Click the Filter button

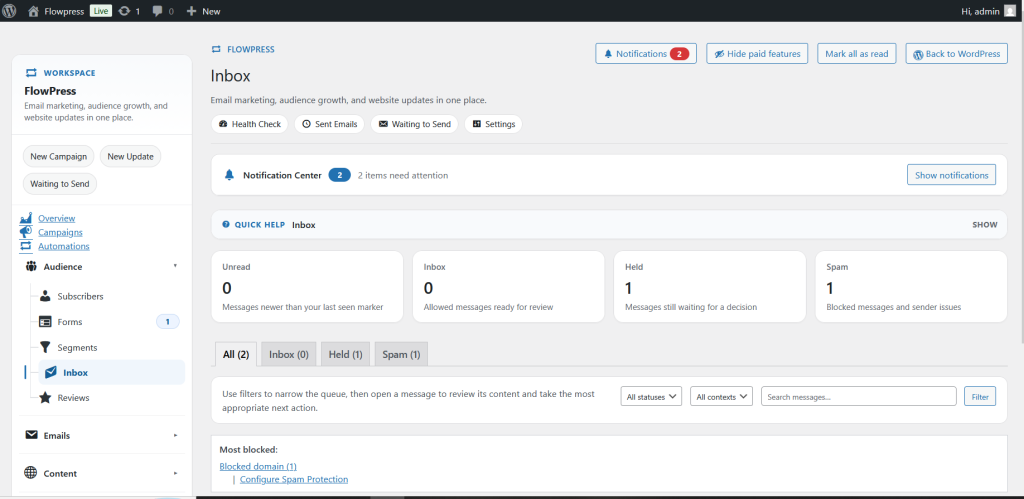point(980,396)
